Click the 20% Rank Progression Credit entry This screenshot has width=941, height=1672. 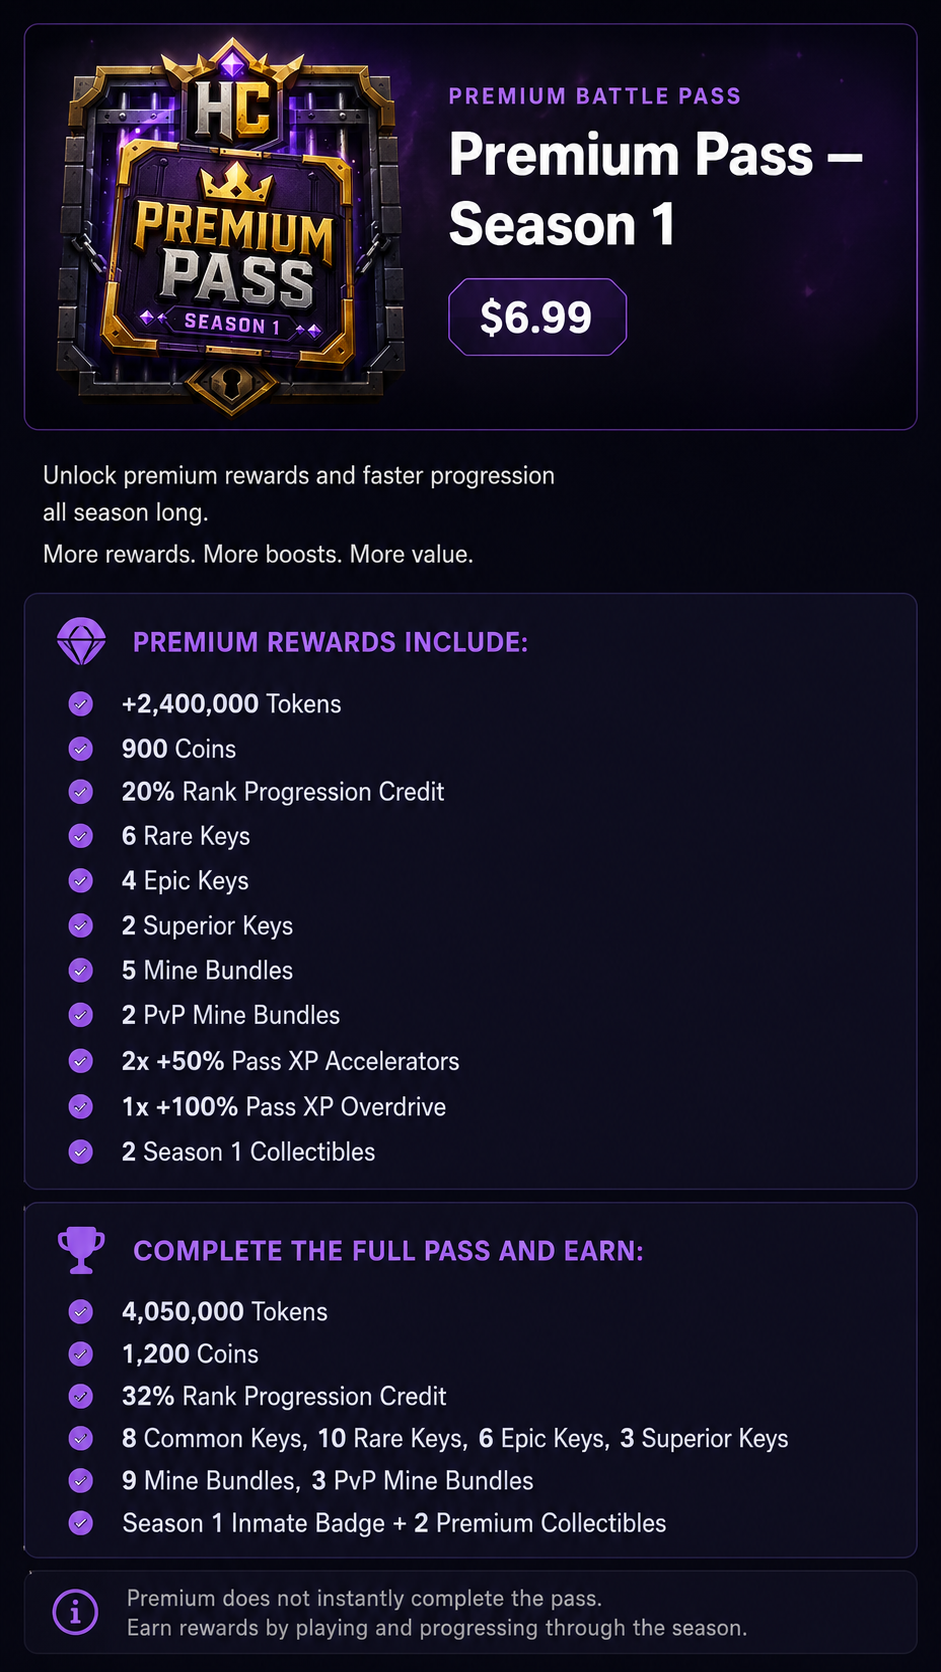(283, 792)
